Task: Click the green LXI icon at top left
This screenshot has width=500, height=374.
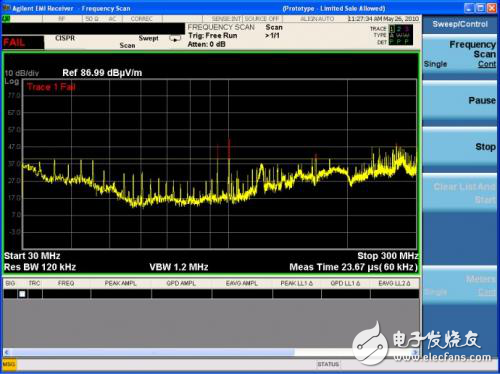Action: click(x=6, y=19)
